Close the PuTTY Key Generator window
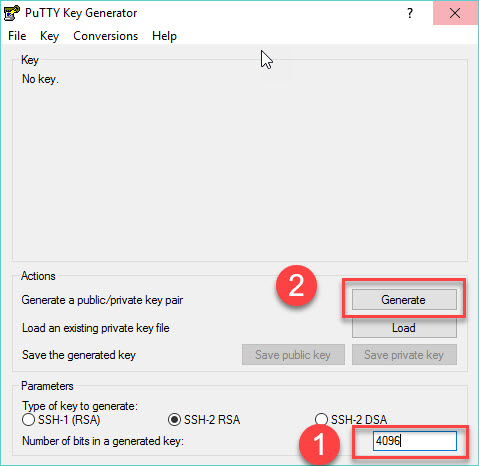Viewport: 479px width, 466px height. 455,13
